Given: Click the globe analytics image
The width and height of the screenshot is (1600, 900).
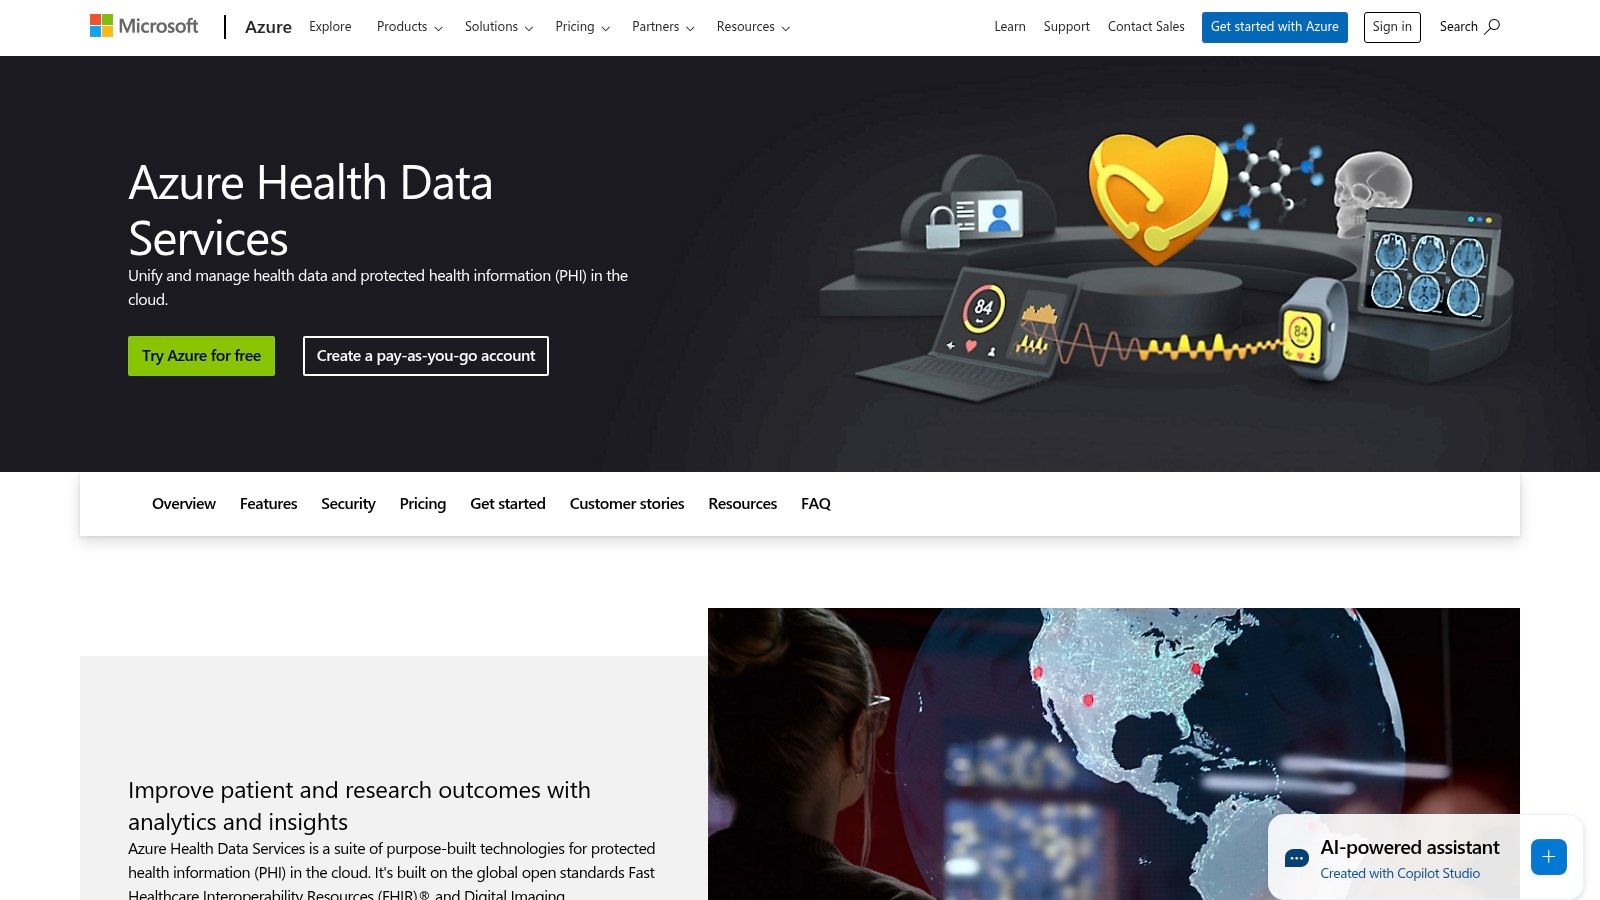Looking at the screenshot, I should click(1114, 754).
